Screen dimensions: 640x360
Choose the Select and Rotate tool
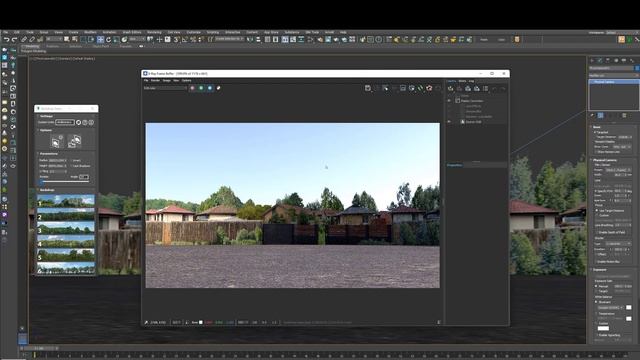pos(108,40)
